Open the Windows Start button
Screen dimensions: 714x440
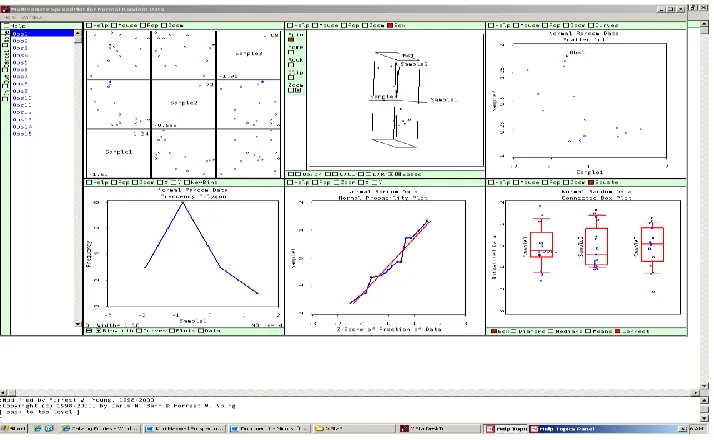pos(14,429)
